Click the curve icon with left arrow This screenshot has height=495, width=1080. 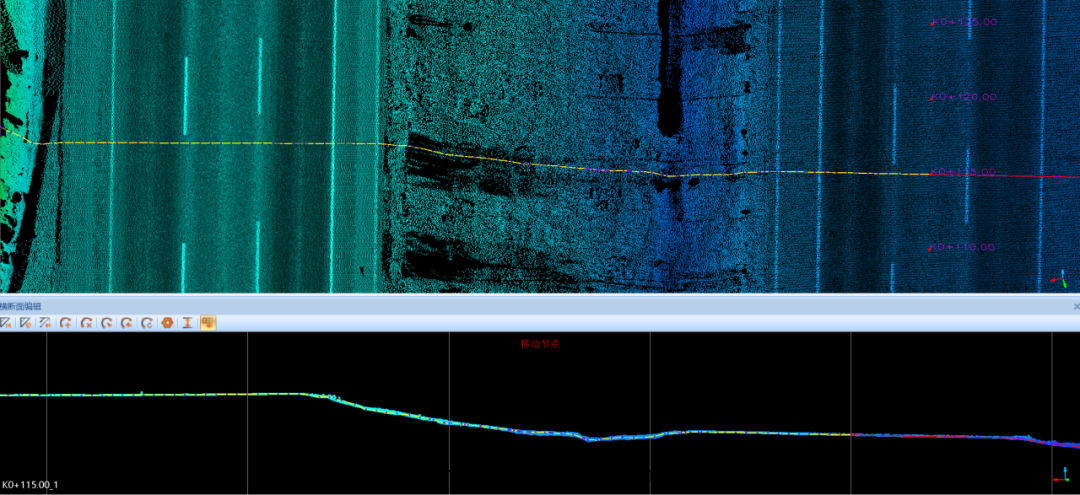pos(126,323)
